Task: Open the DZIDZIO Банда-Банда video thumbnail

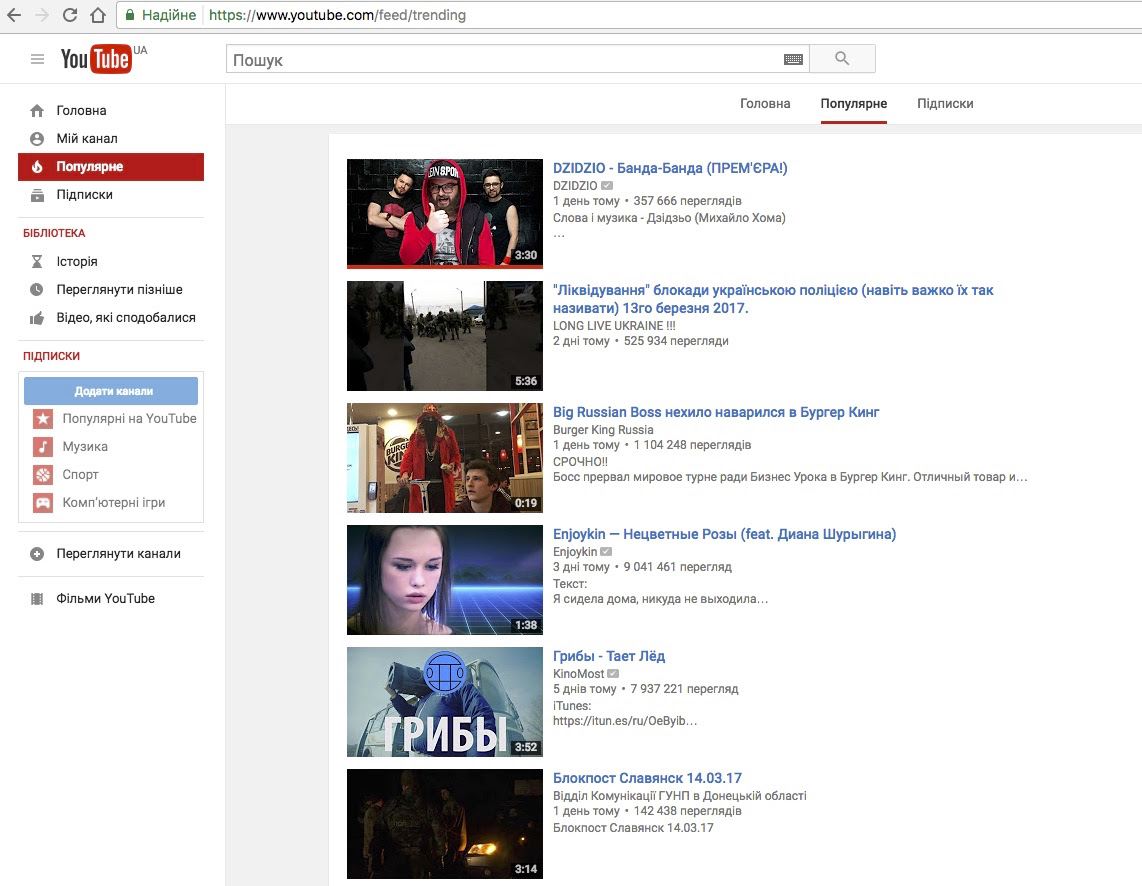Action: tap(445, 213)
